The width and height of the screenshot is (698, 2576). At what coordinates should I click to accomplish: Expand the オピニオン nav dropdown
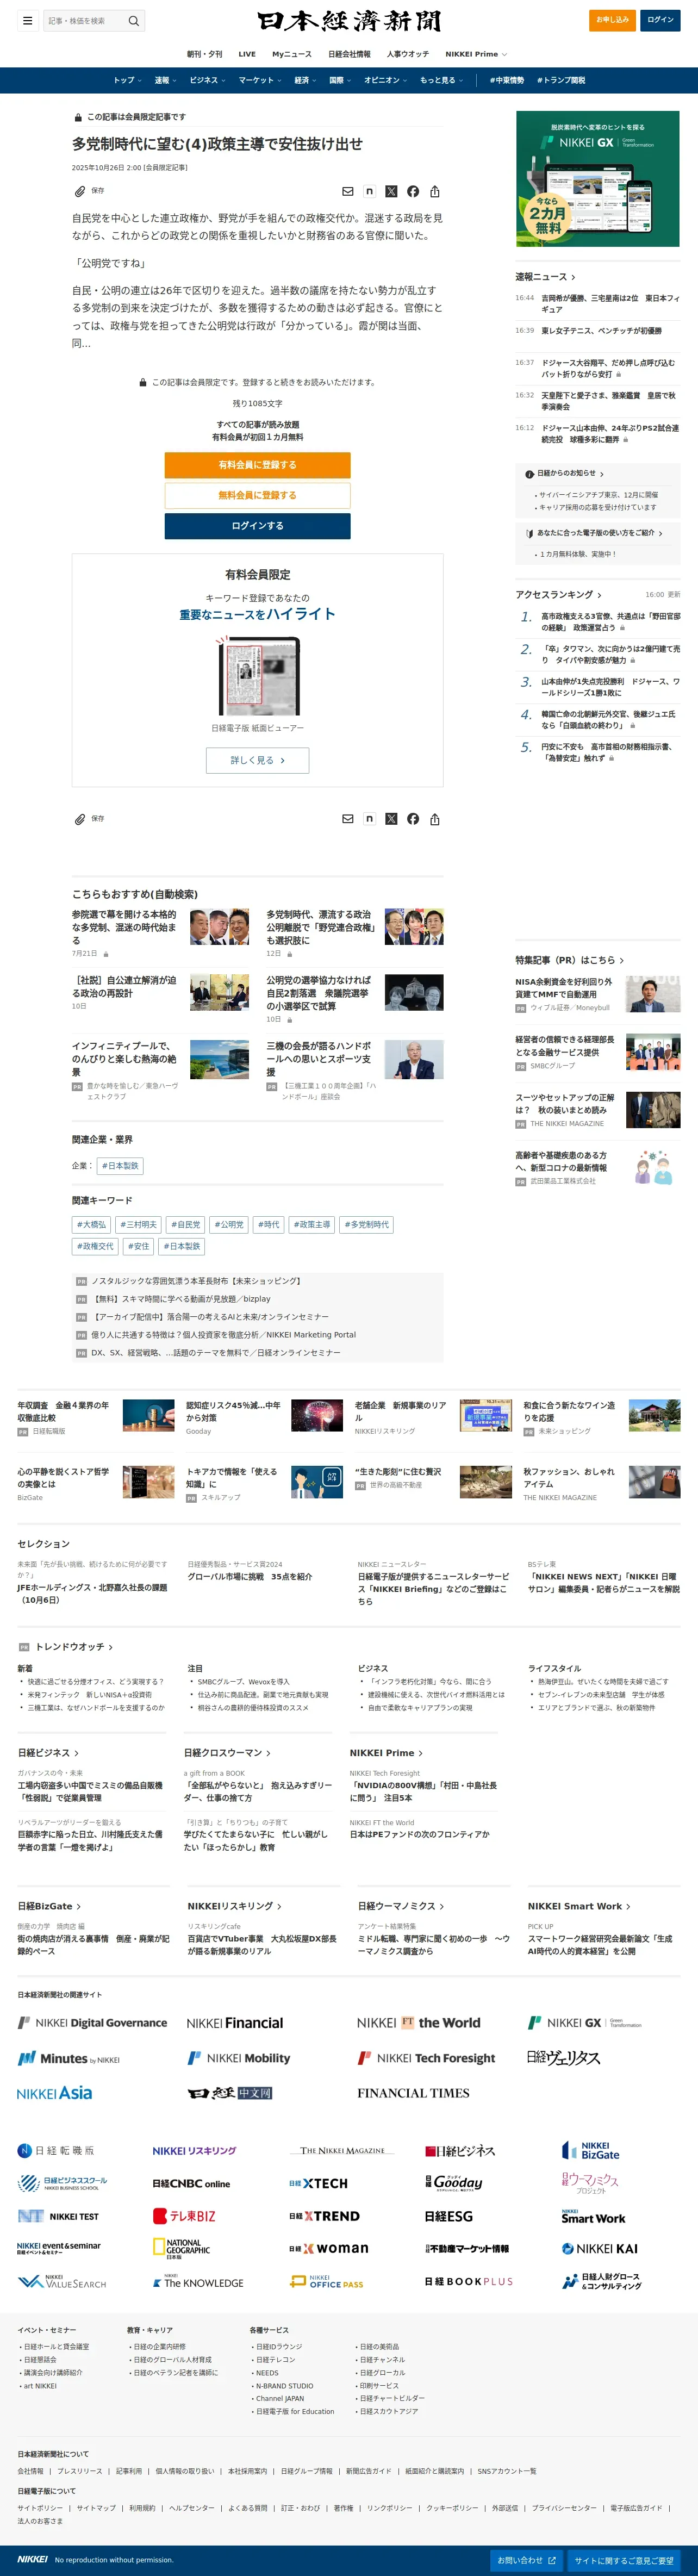click(x=386, y=80)
